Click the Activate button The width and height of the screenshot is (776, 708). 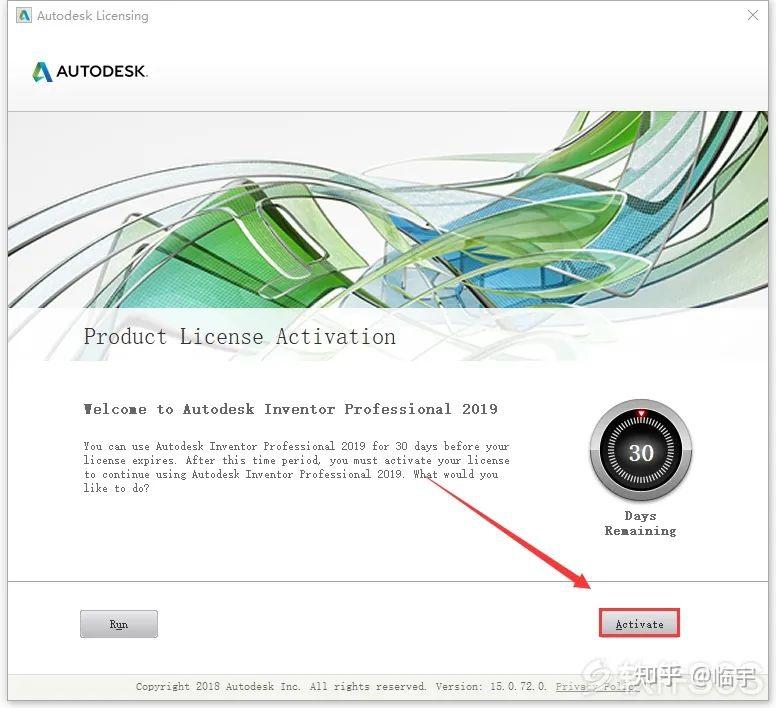[x=639, y=623]
